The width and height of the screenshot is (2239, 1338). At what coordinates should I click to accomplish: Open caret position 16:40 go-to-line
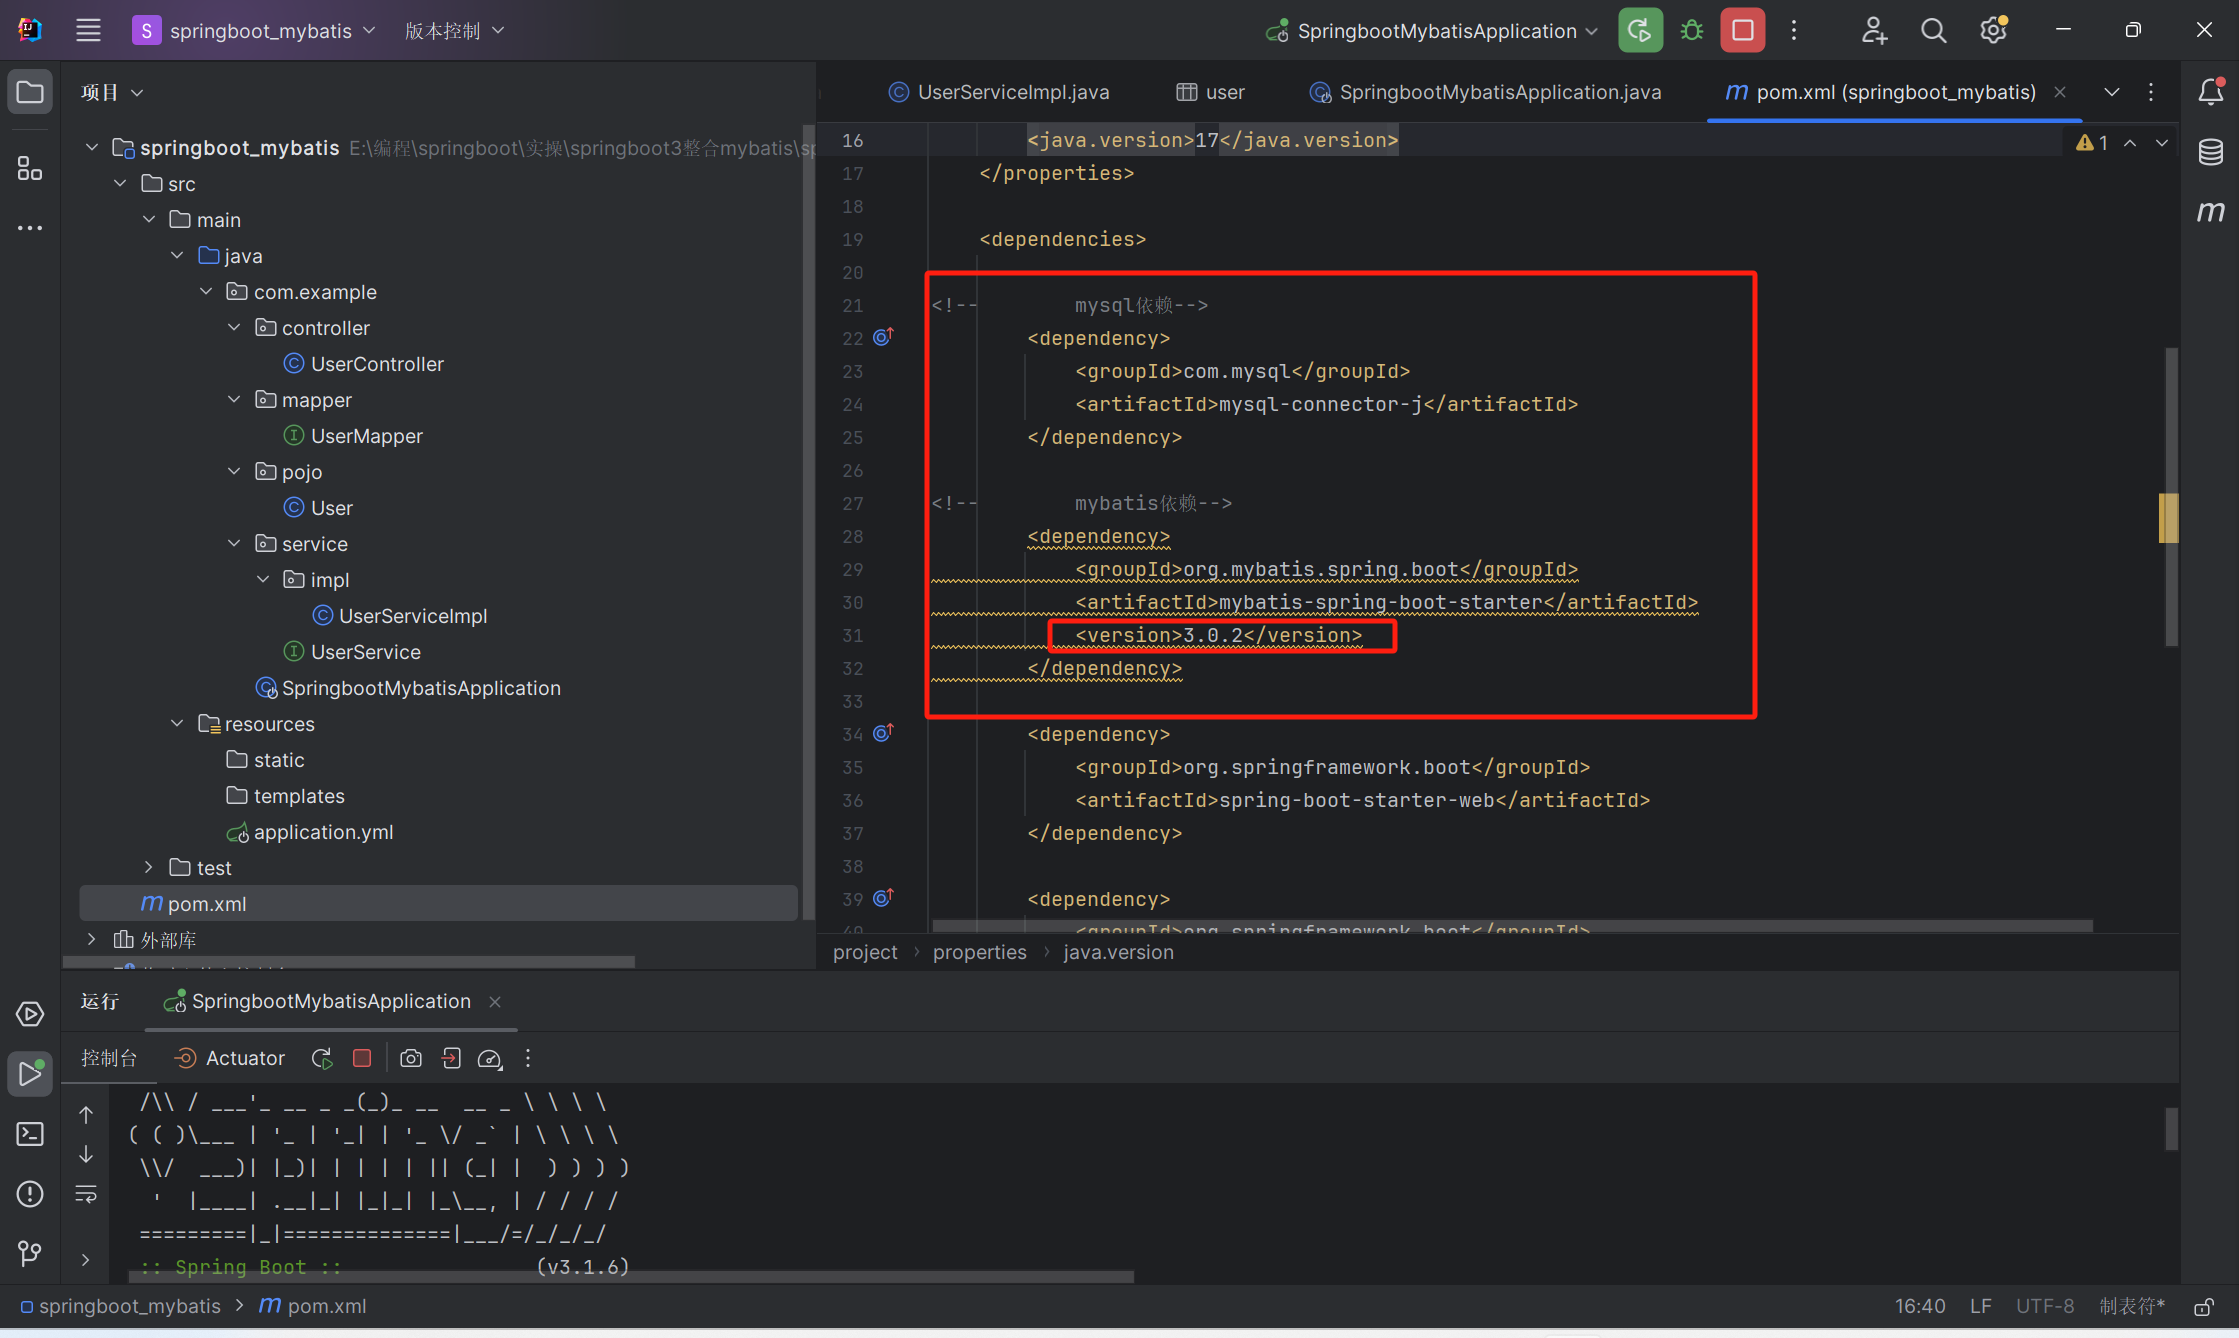pos(1920,1306)
